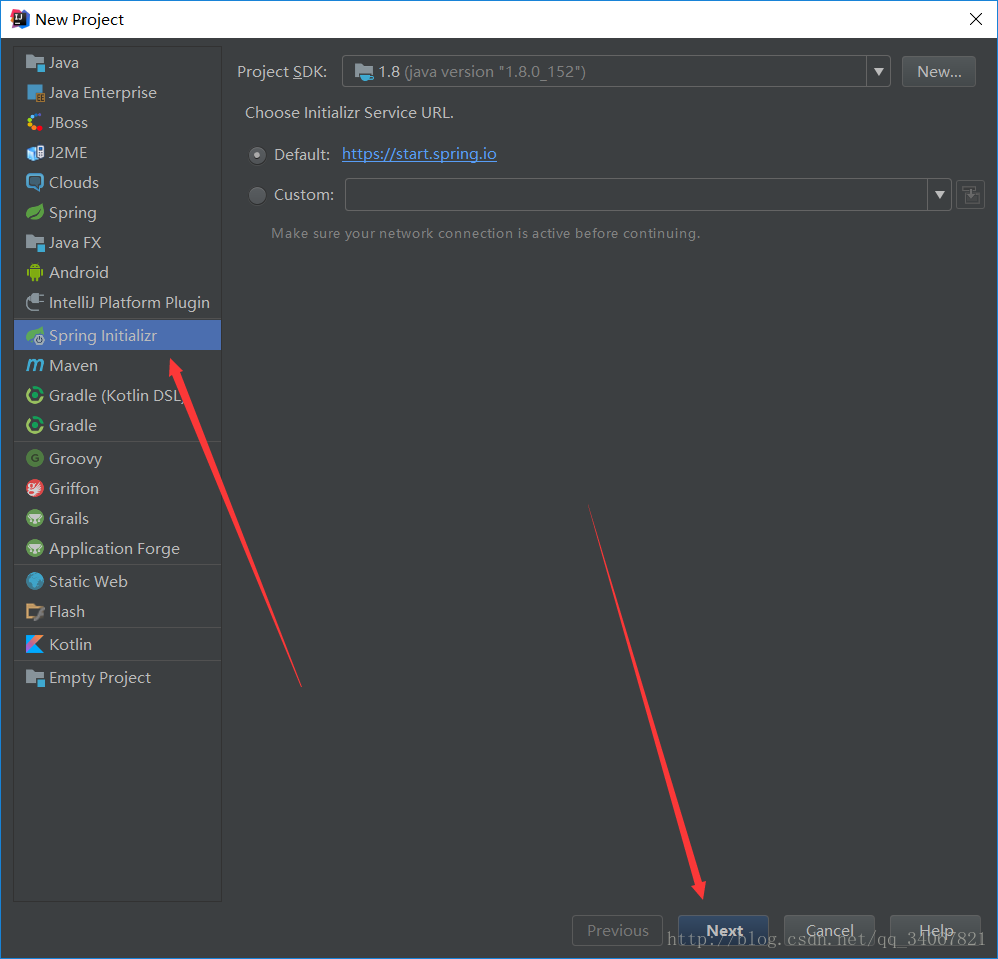Click the Spring Initializr icon
The width and height of the screenshot is (998, 959).
point(35,336)
